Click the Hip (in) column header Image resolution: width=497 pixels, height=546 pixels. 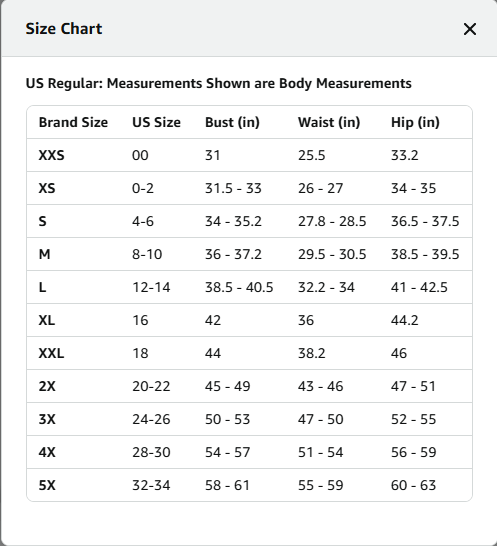tap(415, 122)
